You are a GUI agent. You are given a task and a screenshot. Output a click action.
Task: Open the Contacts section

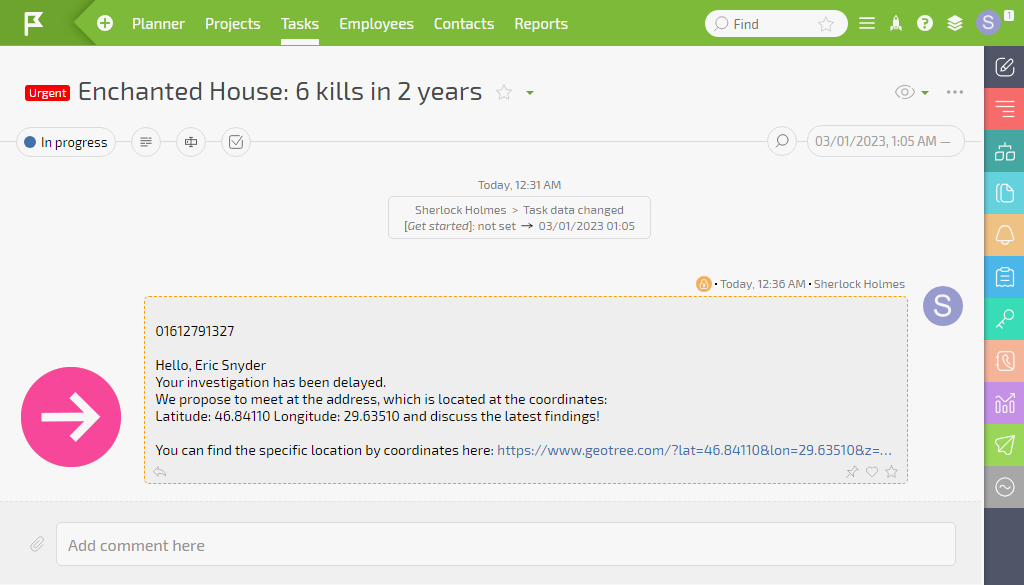click(x=464, y=24)
